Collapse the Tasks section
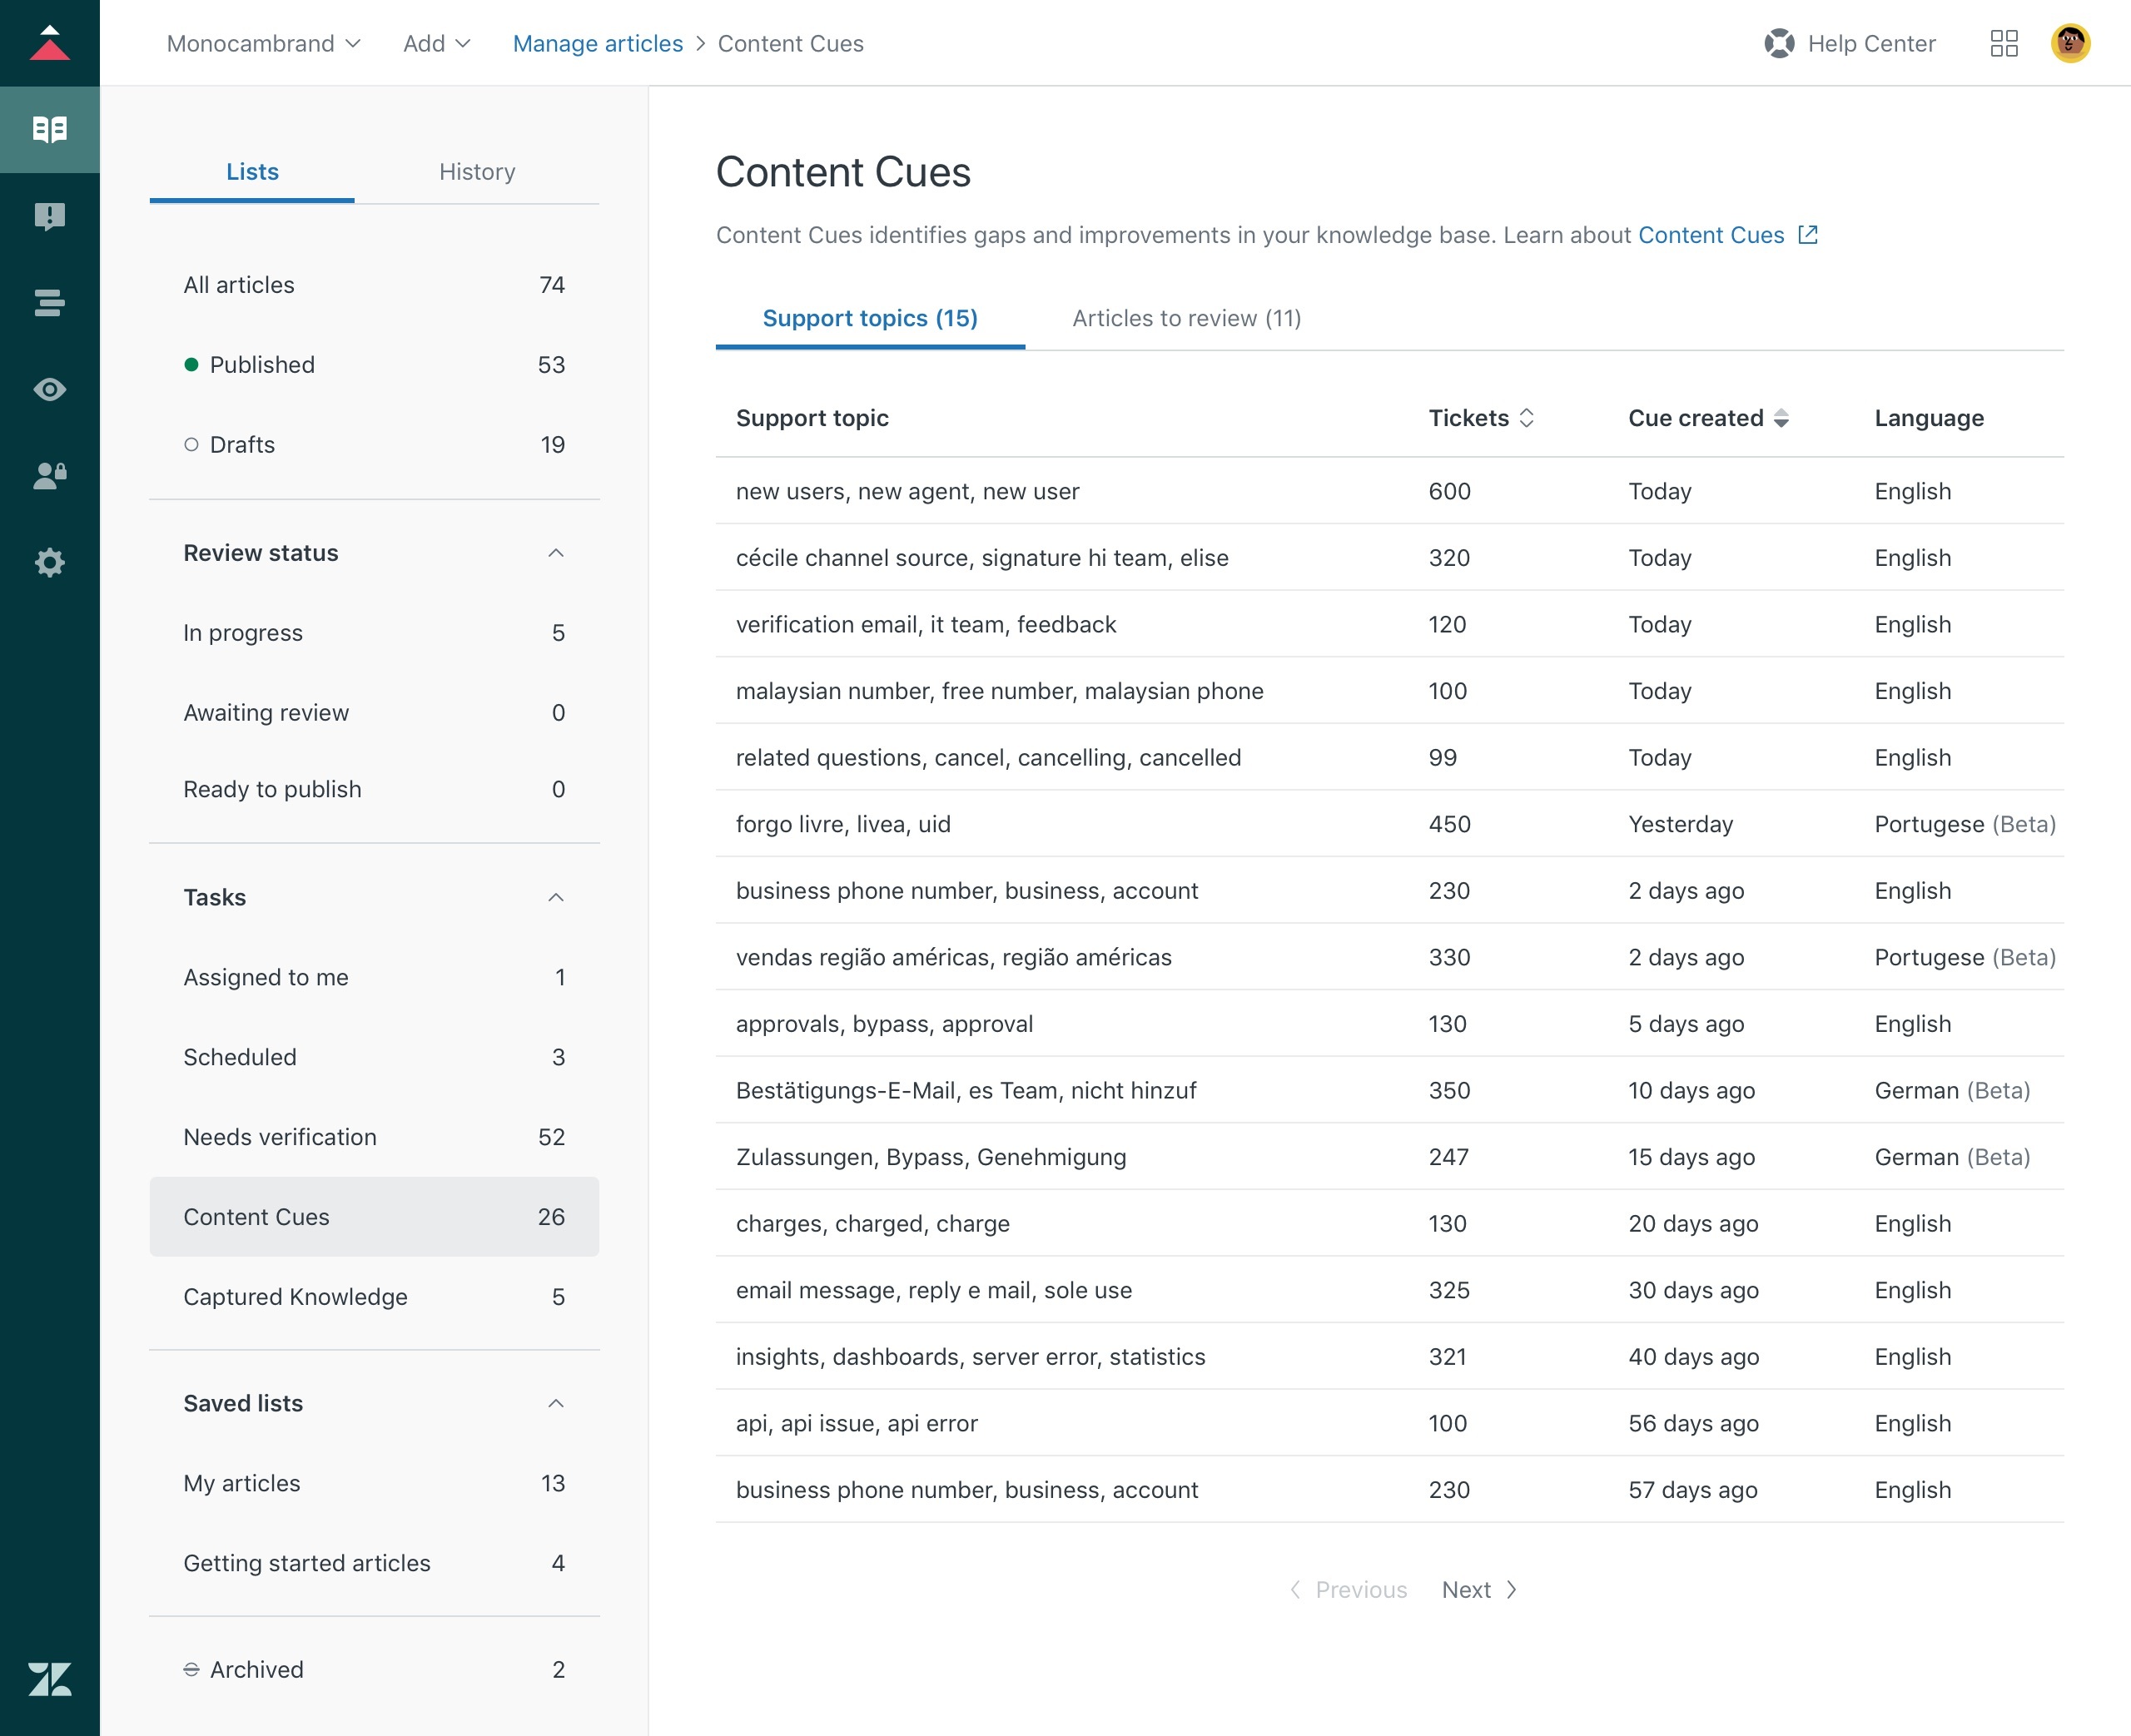Viewport: 2131px width, 1736px height. 554,895
